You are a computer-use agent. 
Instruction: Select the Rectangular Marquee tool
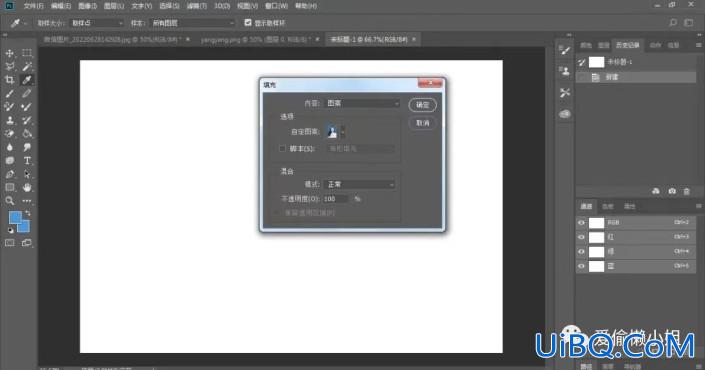27,53
